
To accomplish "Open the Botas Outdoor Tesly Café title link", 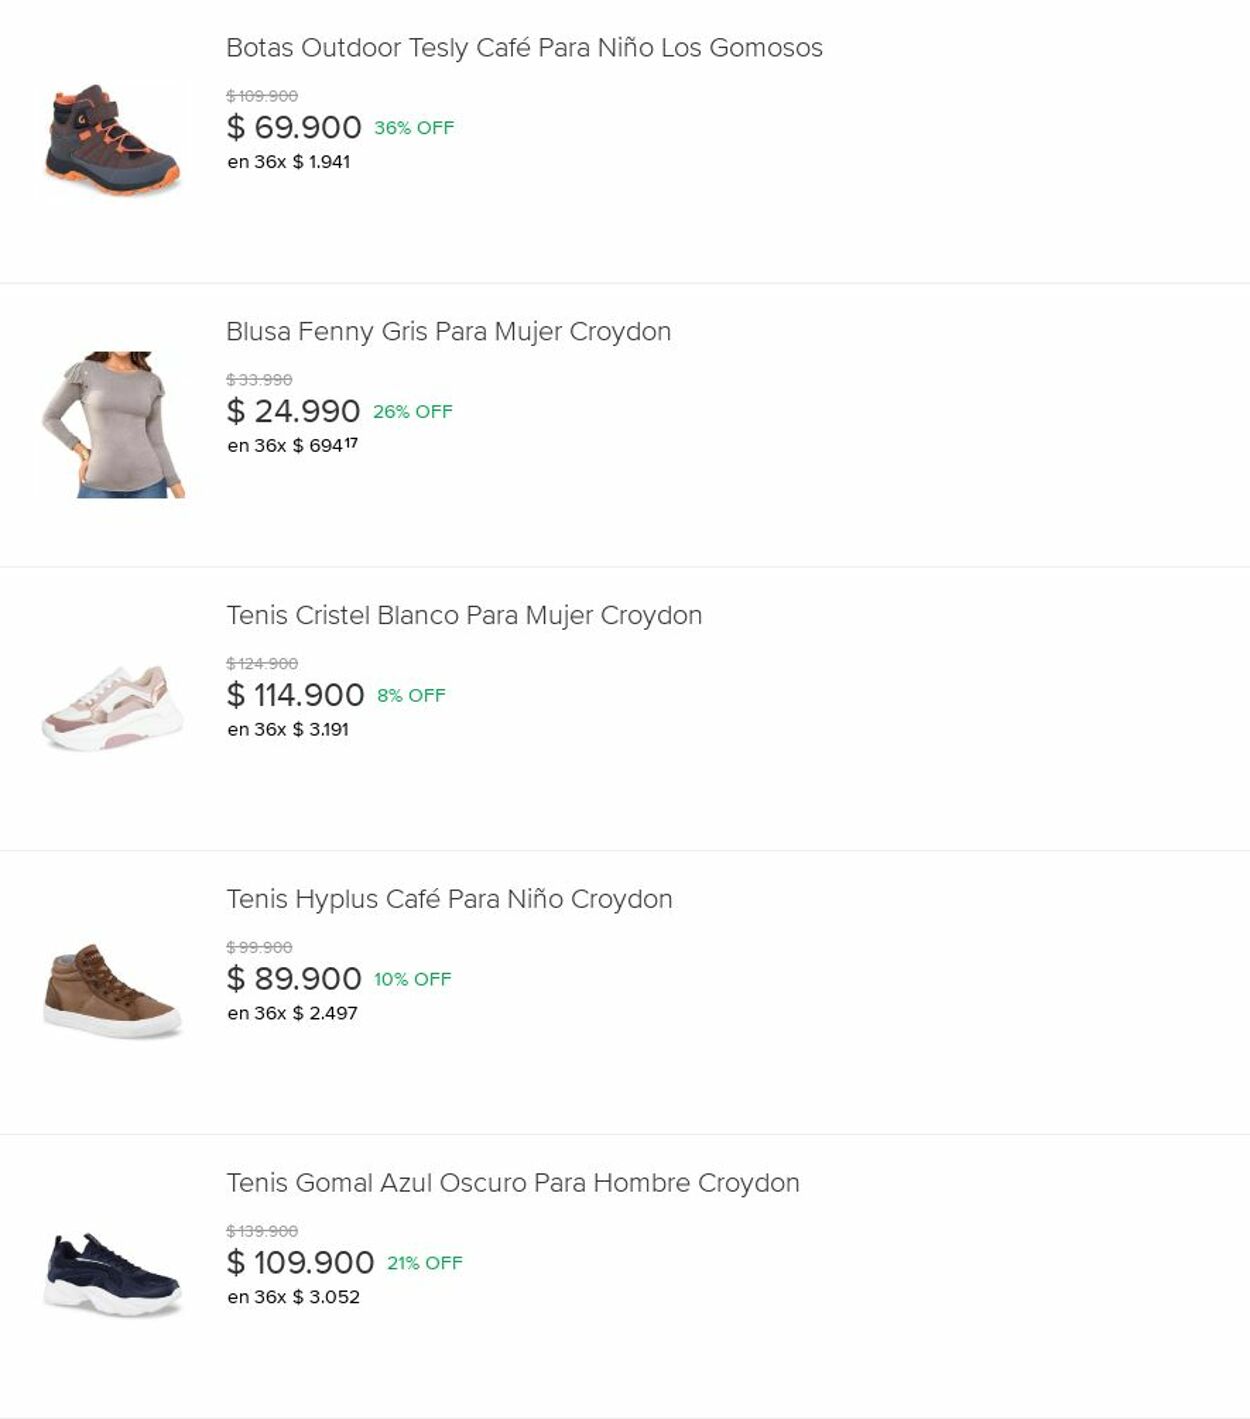I will pos(524,48).
